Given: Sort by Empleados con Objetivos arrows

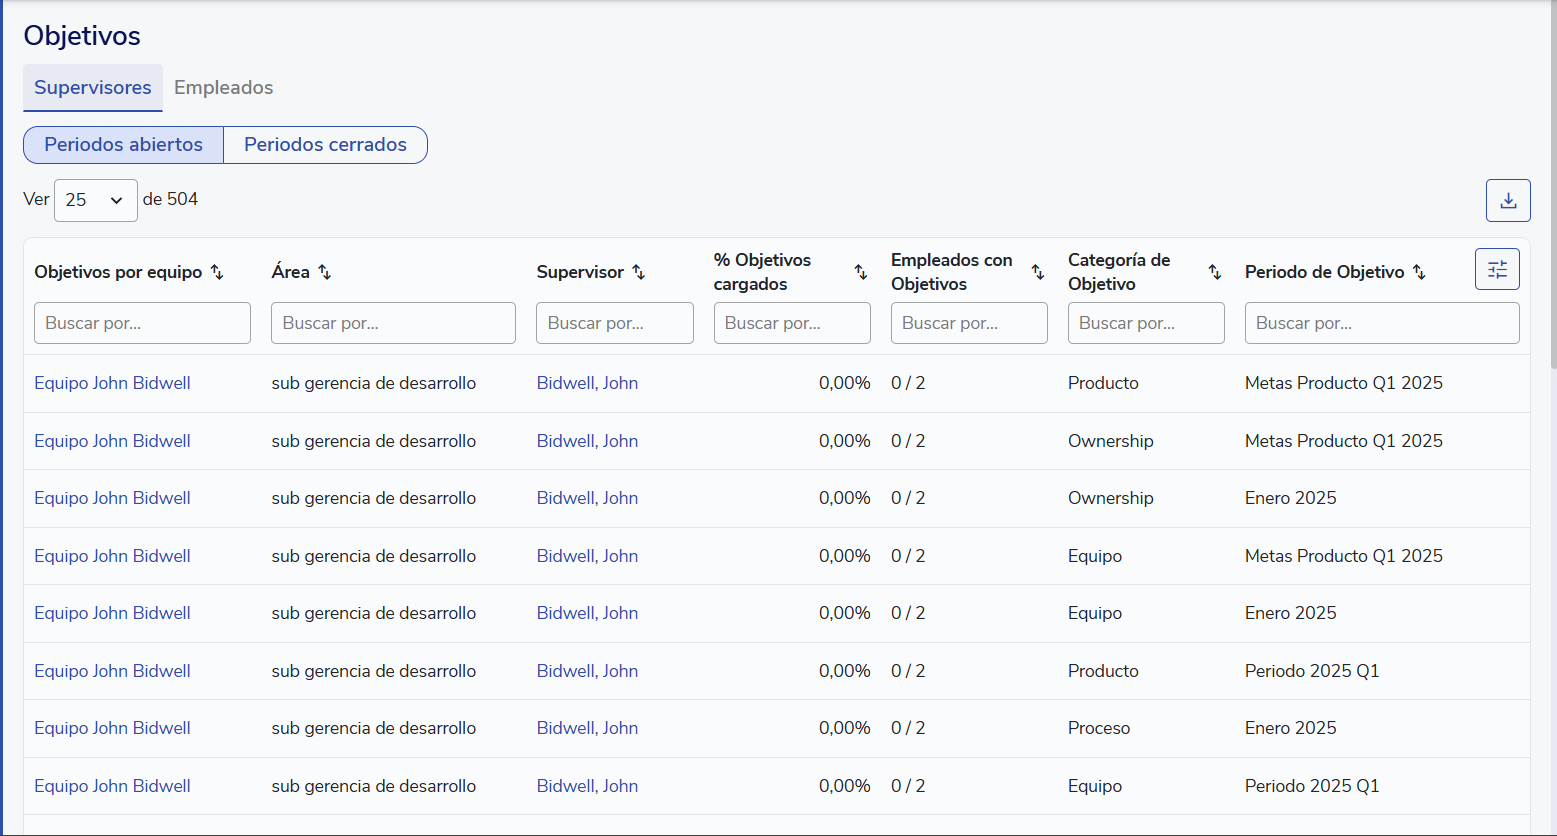Looking at the screenshot, I should click(1037, 272).
